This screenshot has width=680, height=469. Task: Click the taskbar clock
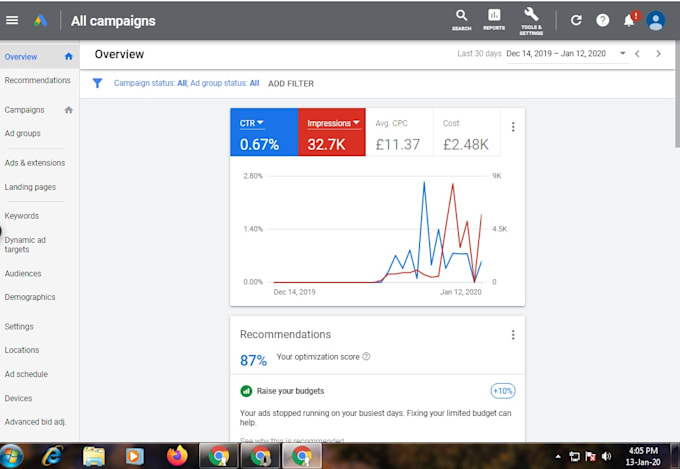(x=644, y=456)
